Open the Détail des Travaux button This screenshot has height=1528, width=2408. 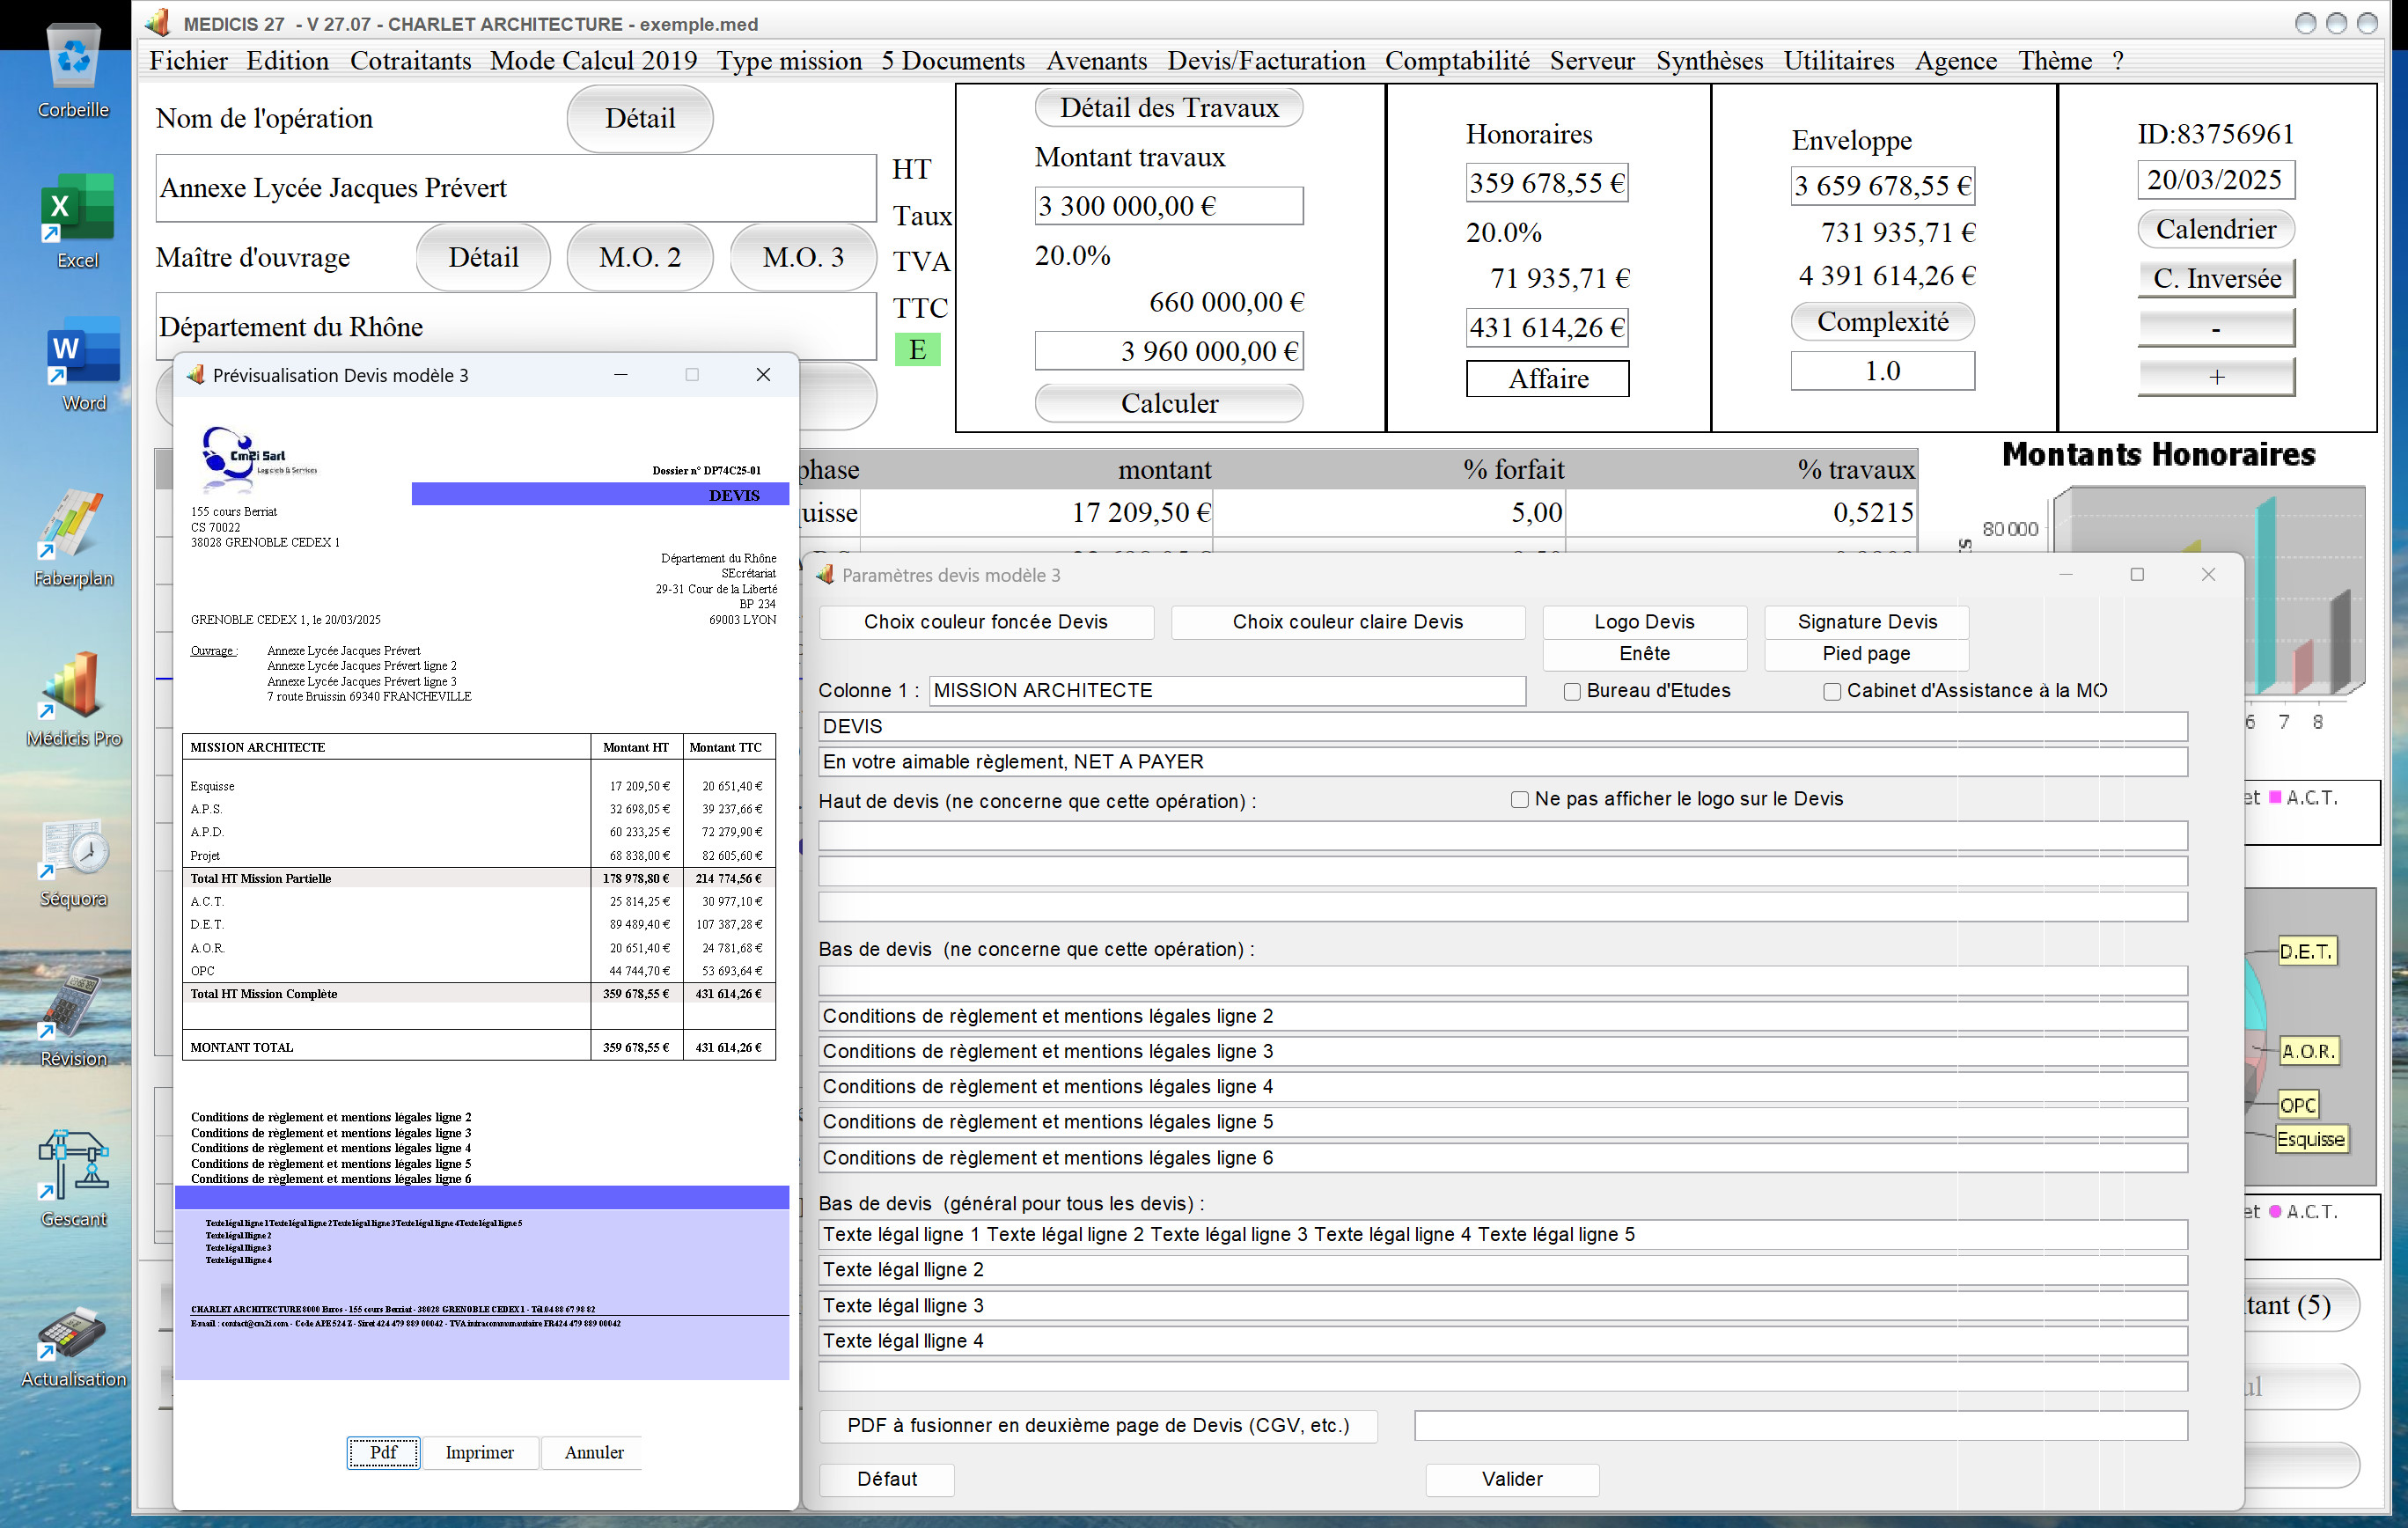(x=1169, y=108)
